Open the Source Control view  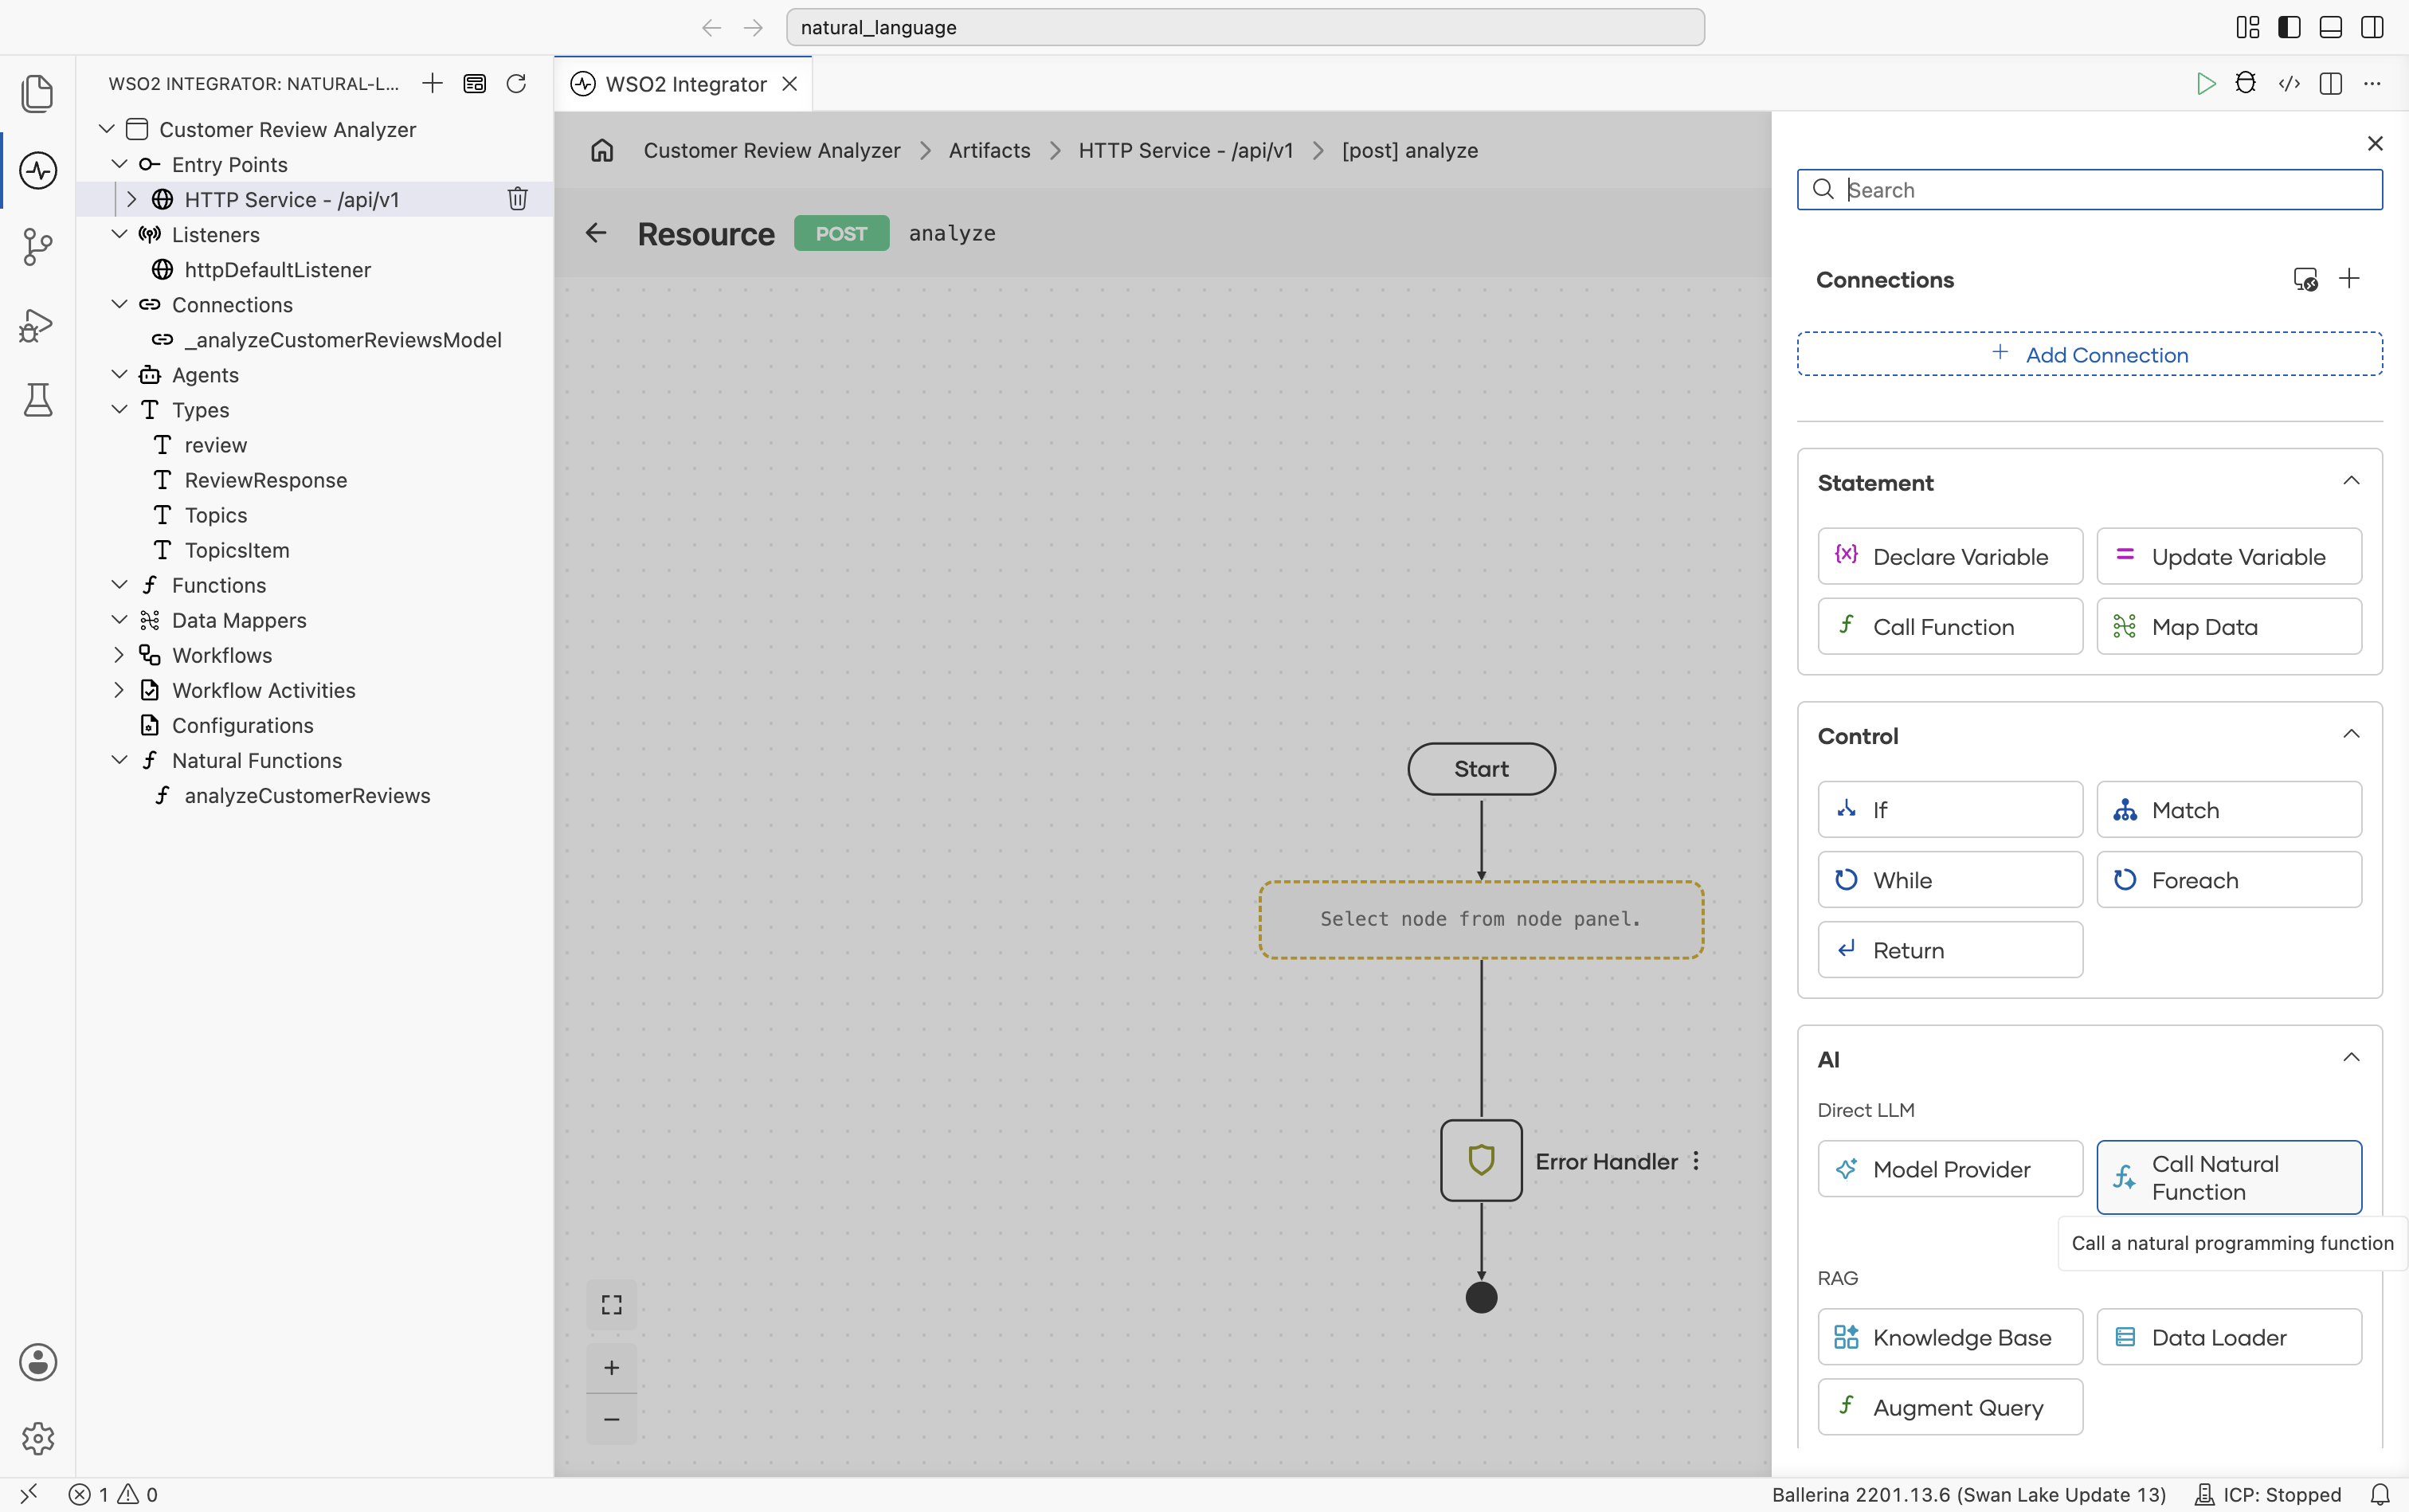(x=38, y=247)
